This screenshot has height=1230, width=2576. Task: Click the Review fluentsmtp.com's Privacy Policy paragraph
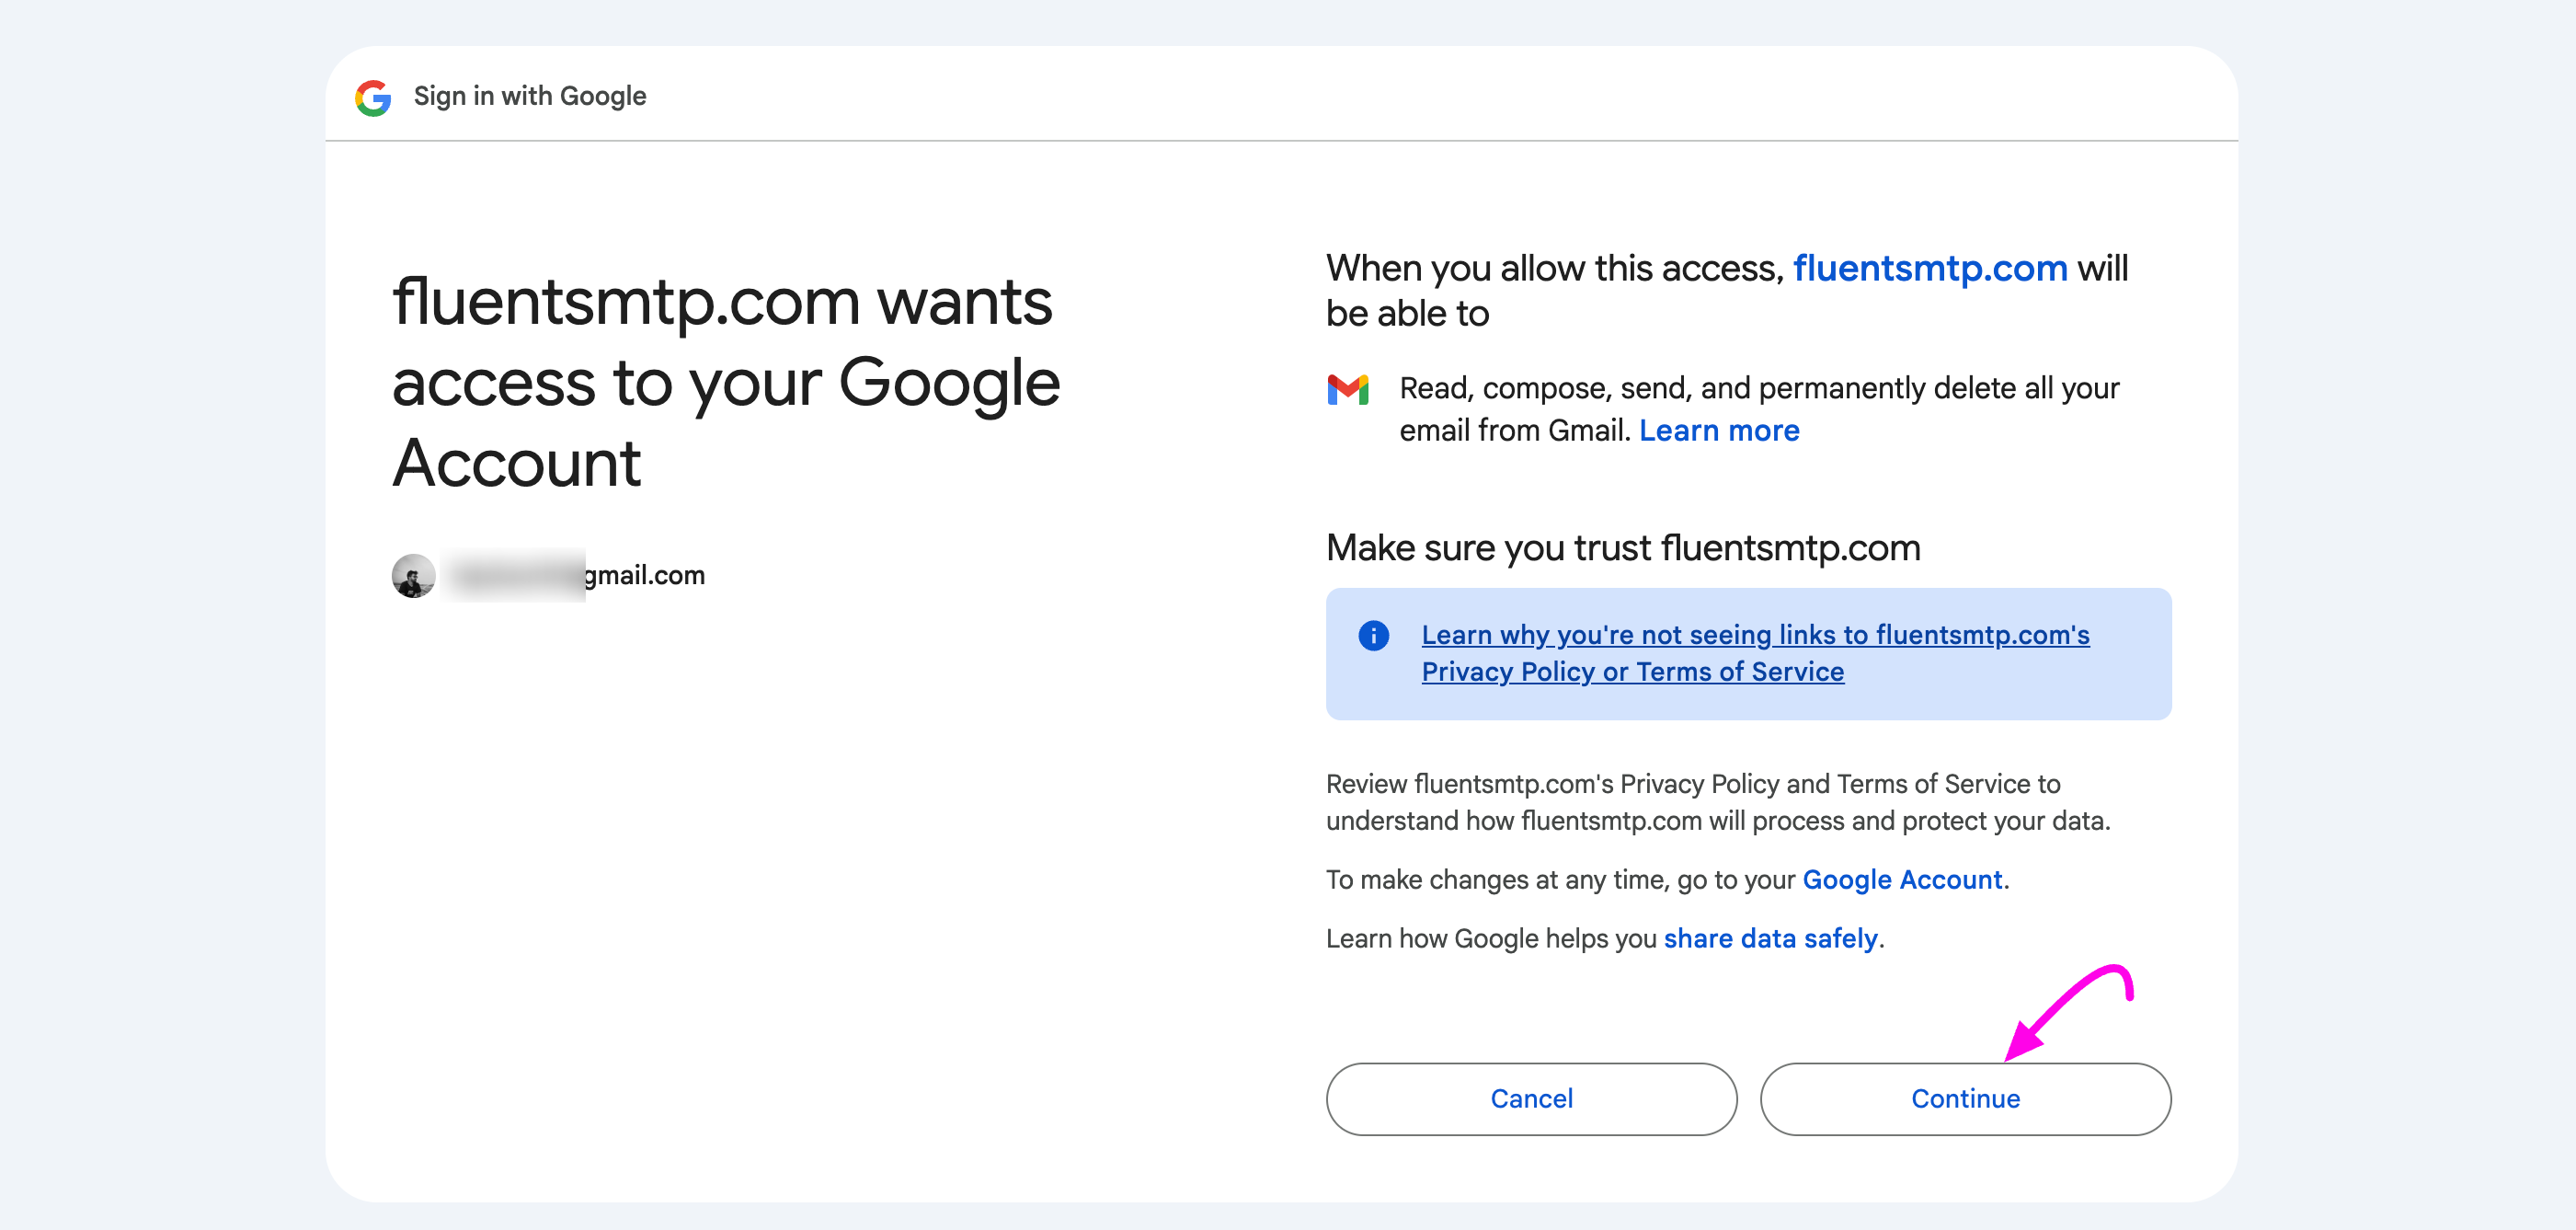click(1718, 802)
